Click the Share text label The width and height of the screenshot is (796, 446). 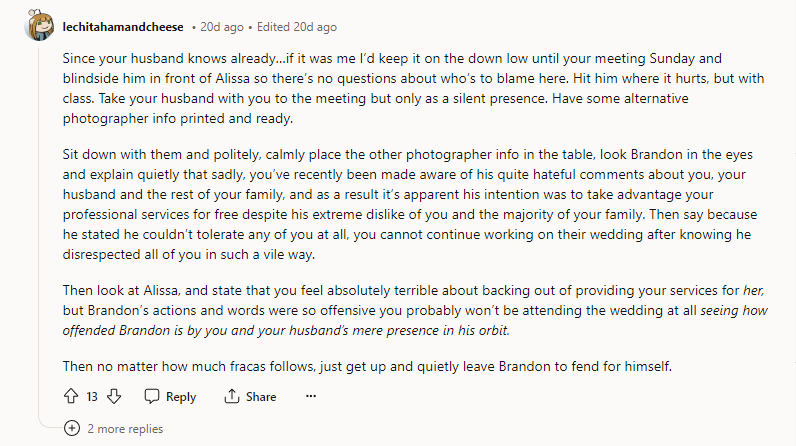[x=261, y=397]
